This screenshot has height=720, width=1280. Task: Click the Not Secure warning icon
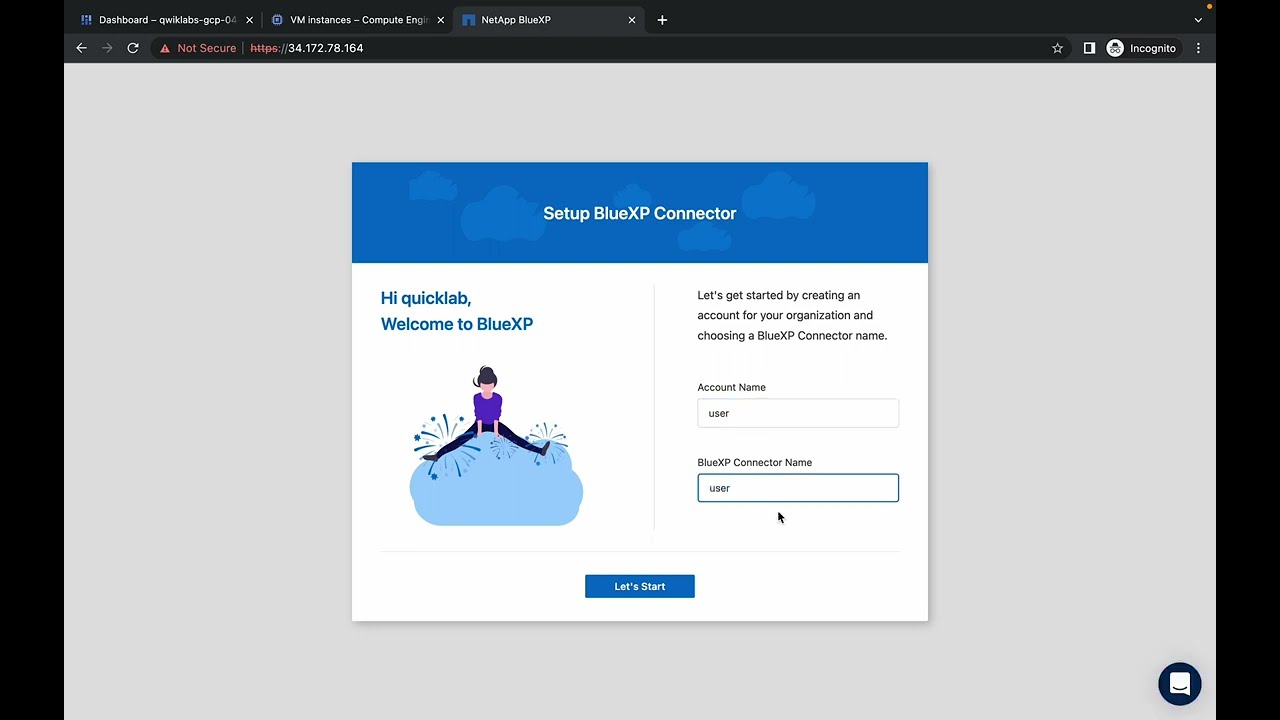(x=165, y=48)
